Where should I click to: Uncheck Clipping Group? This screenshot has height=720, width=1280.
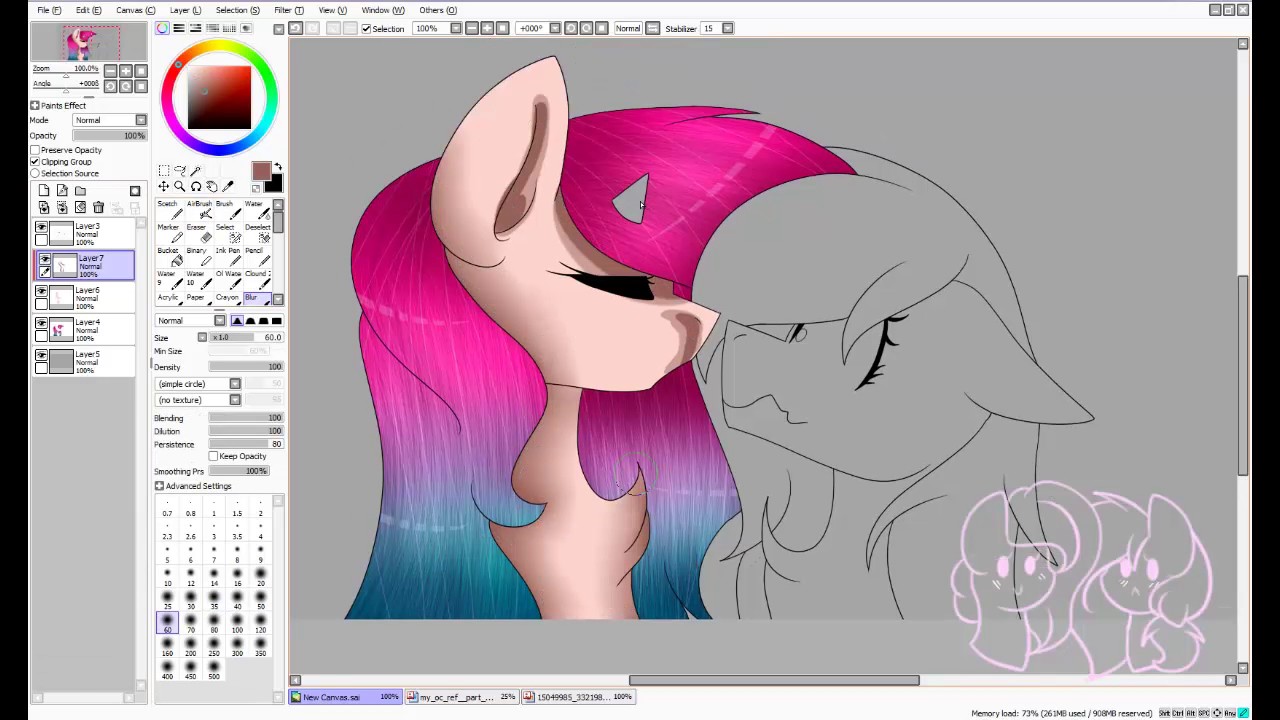(35, 162)
